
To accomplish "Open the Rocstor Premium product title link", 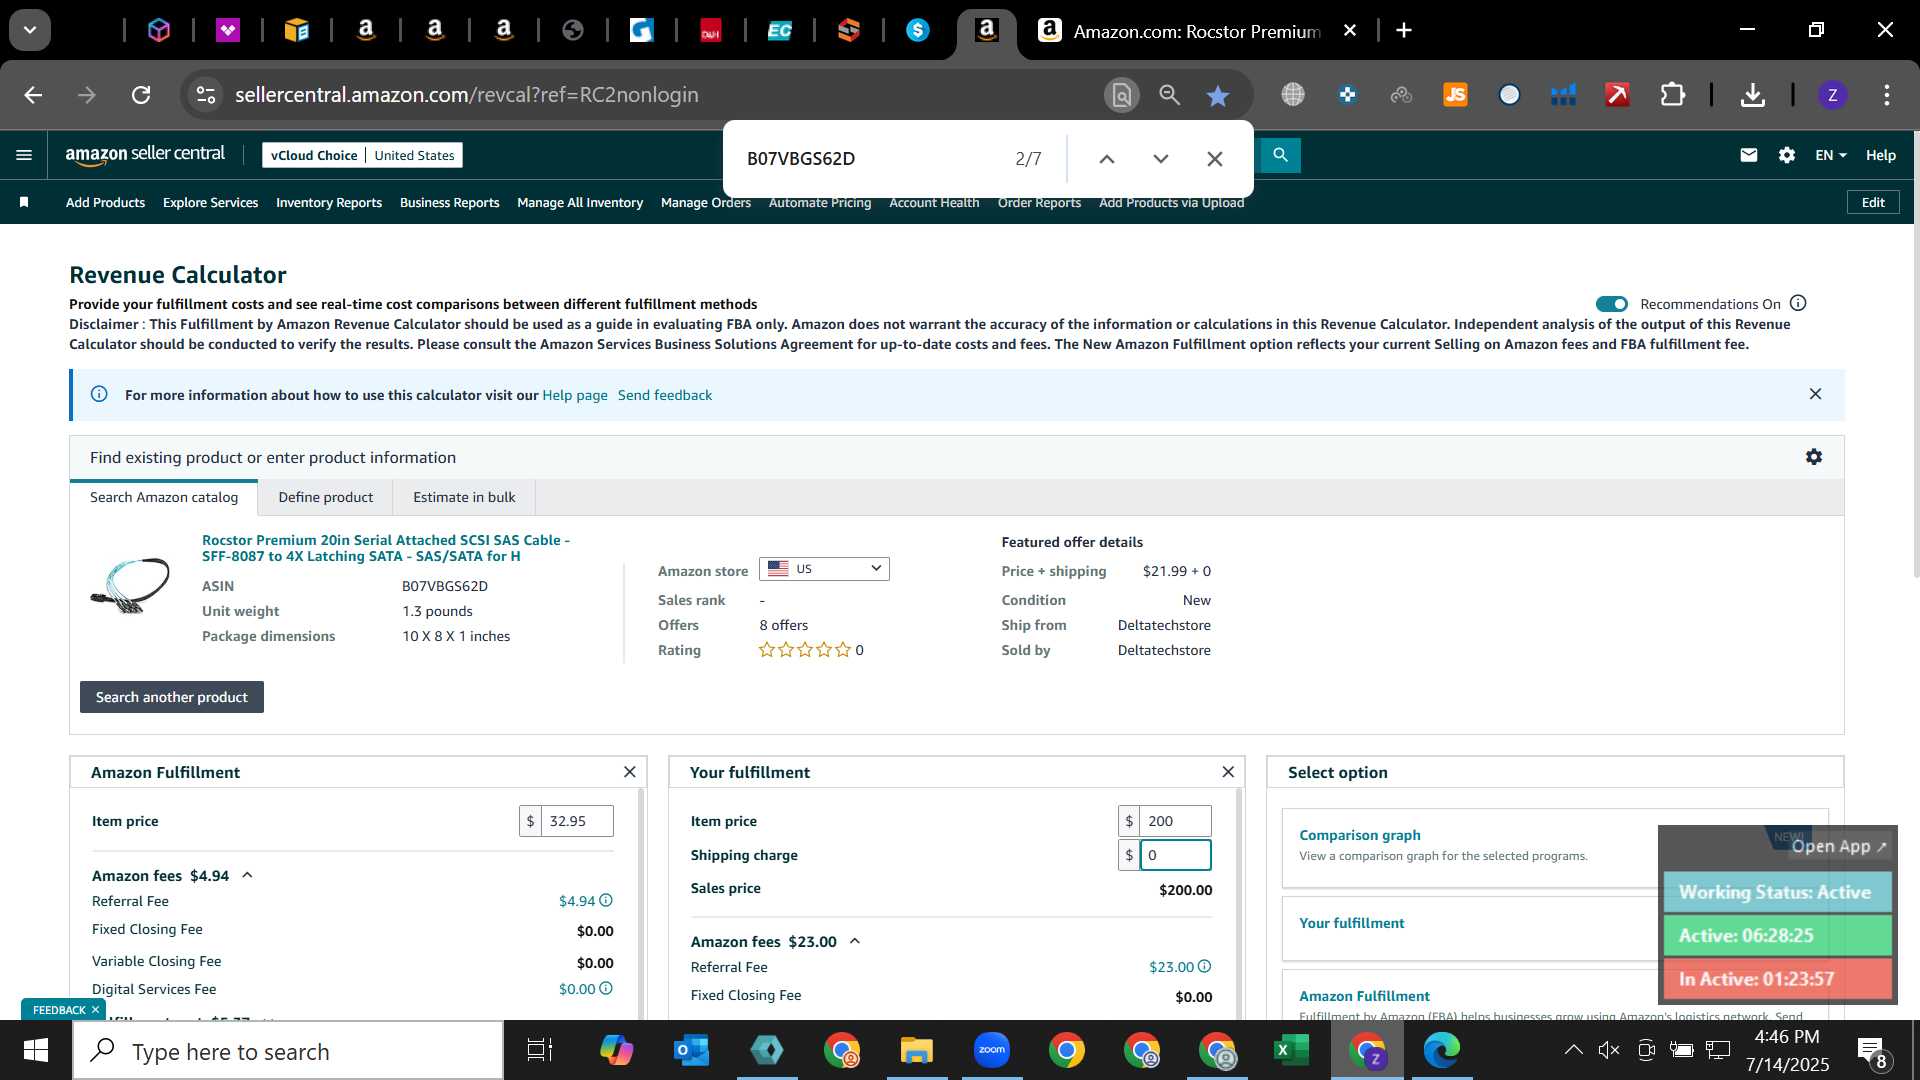I will click(386, 548).
